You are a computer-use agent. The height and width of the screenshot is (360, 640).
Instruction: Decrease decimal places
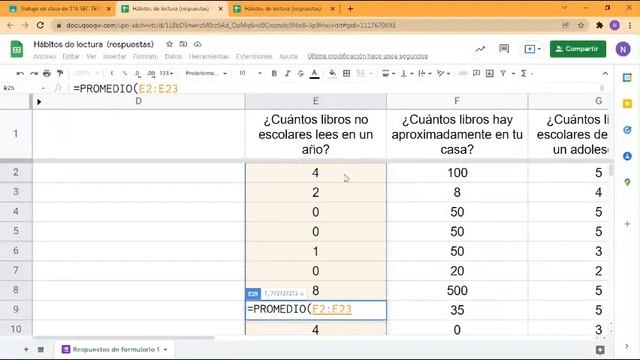click(x=138, y=73)
